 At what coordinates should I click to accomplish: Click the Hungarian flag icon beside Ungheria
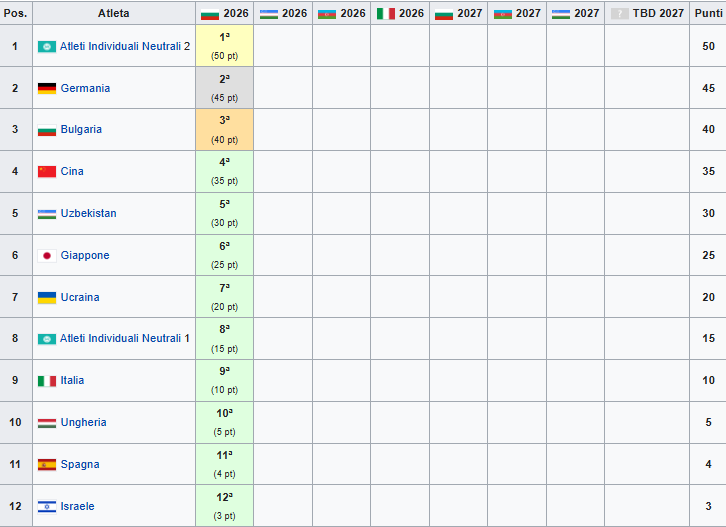[x=47, y=423]
